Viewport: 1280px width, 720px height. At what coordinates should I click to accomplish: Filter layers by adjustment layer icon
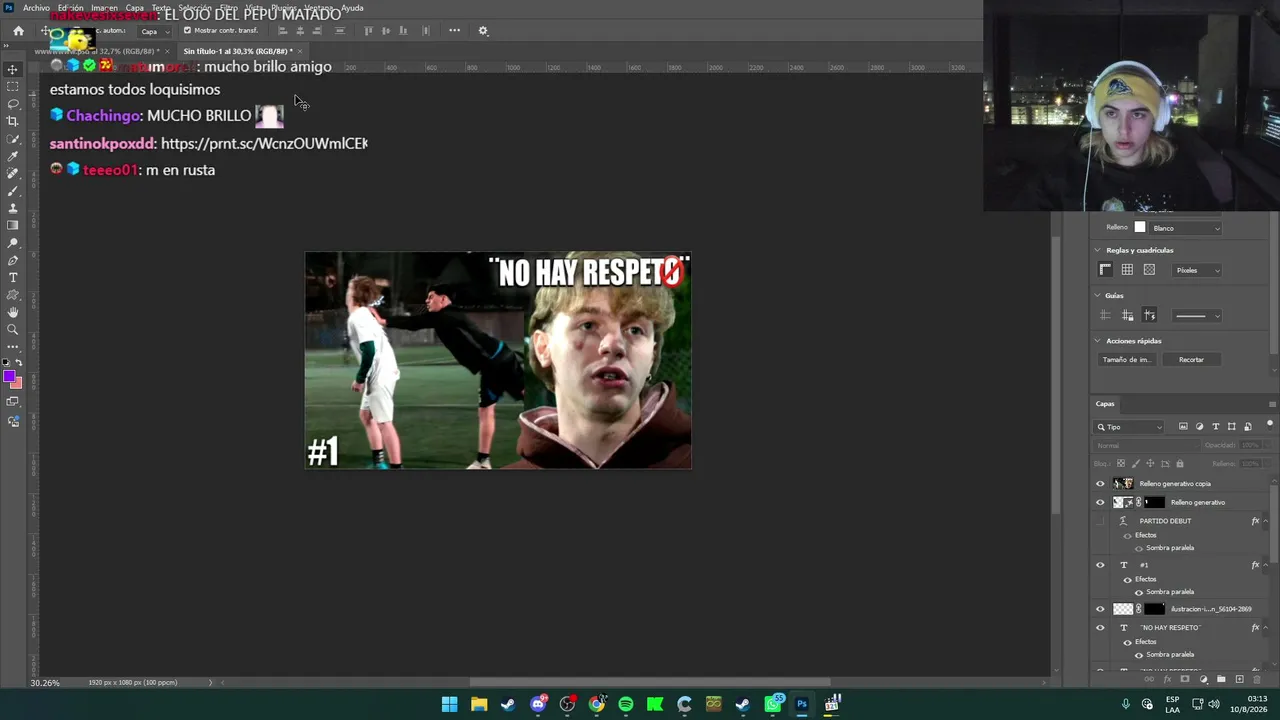(1200, 427)
